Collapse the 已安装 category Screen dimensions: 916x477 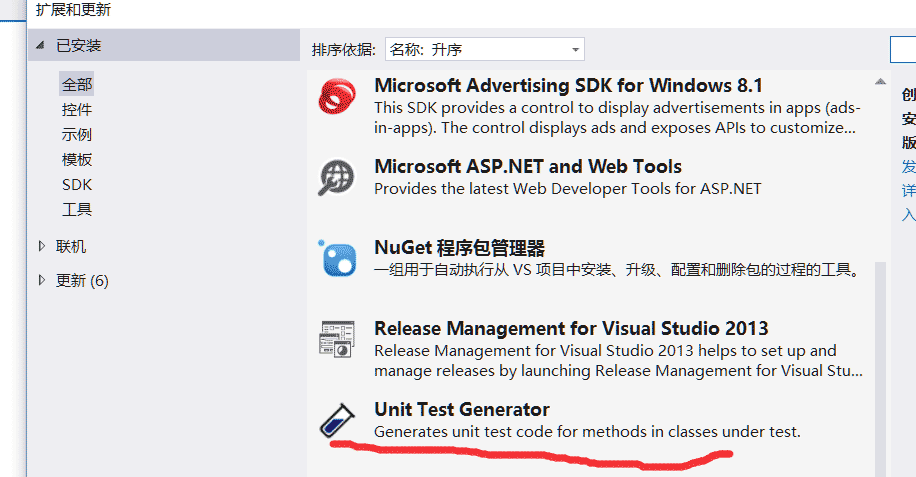coord(41,46)
